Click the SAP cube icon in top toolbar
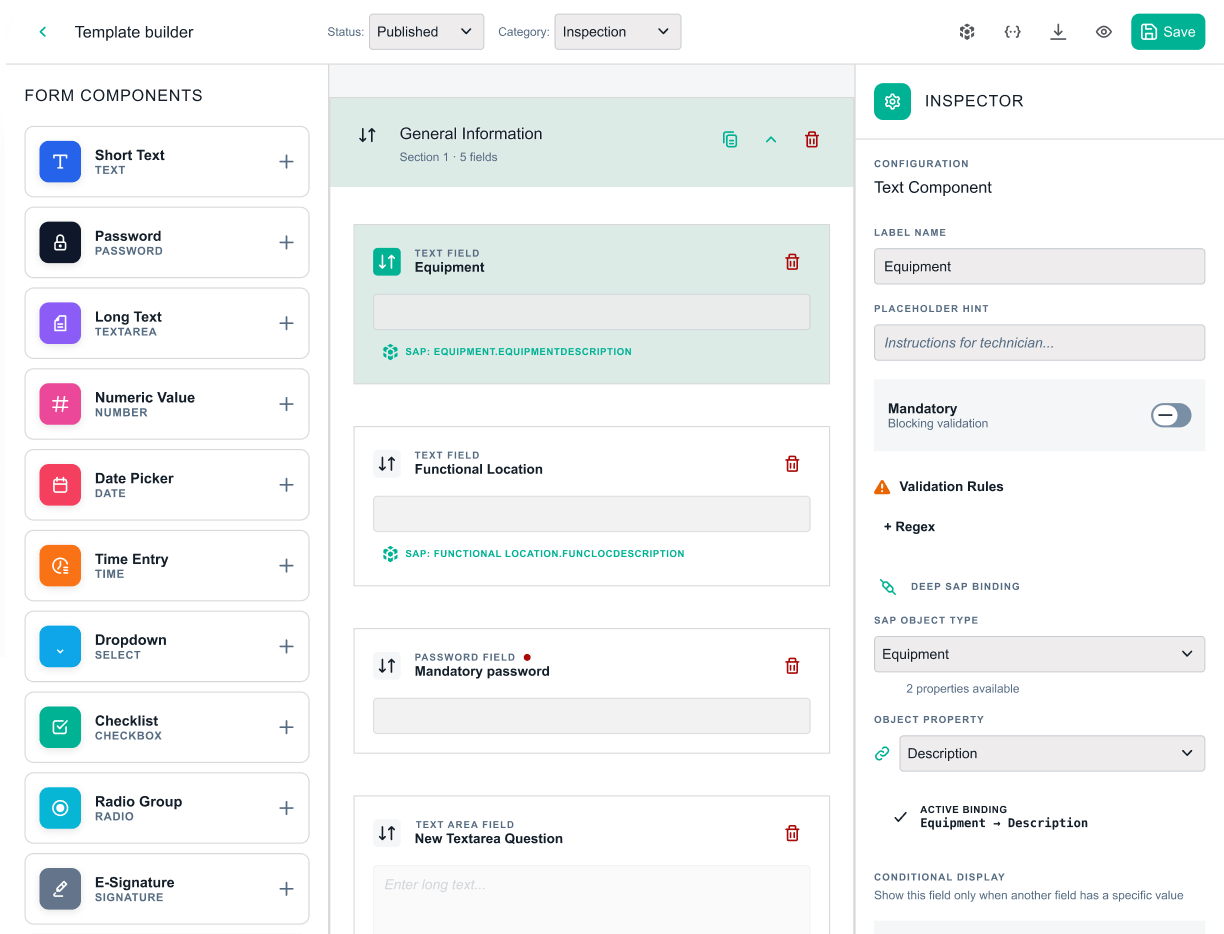 (x=967, y=32)
